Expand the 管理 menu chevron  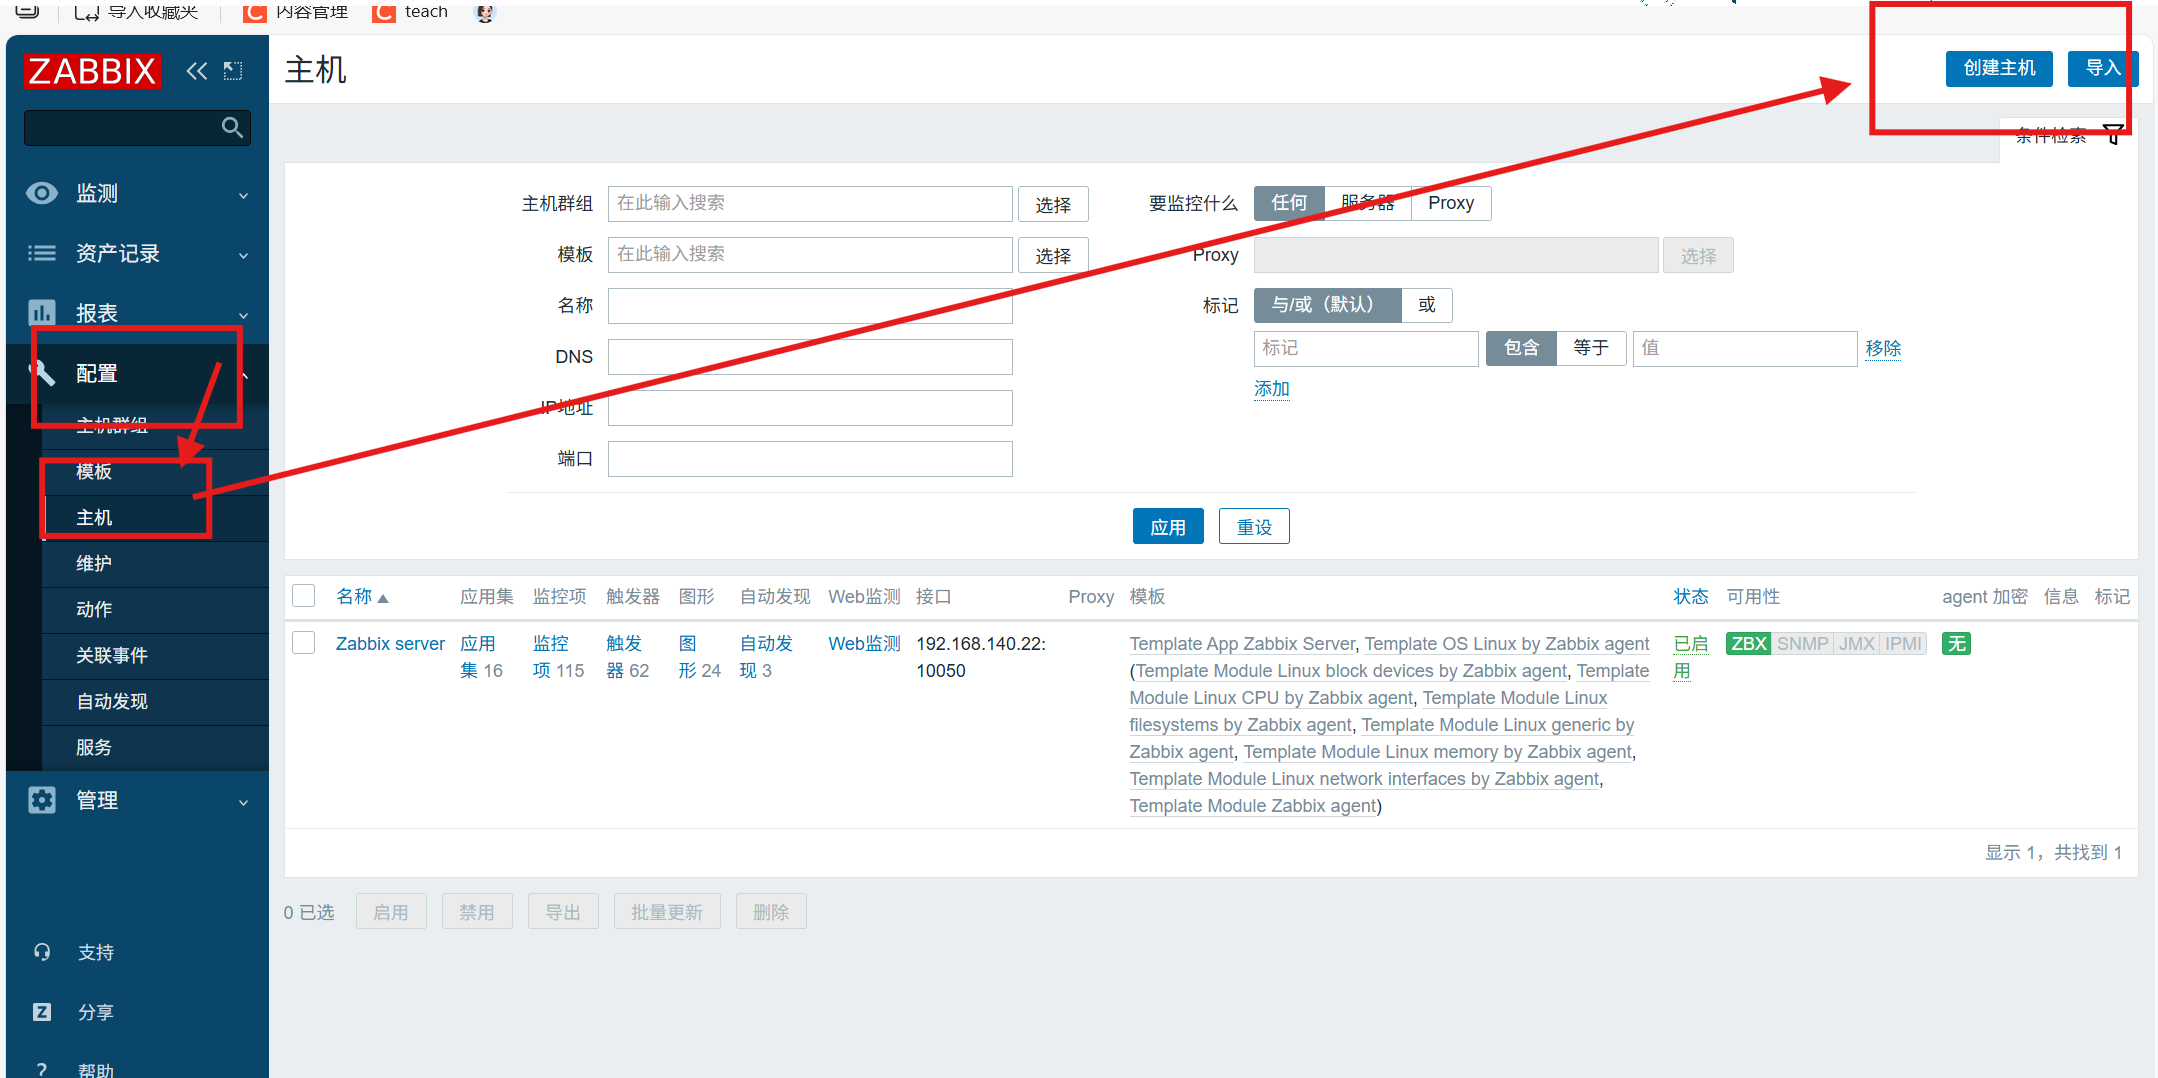click(243, 802)
